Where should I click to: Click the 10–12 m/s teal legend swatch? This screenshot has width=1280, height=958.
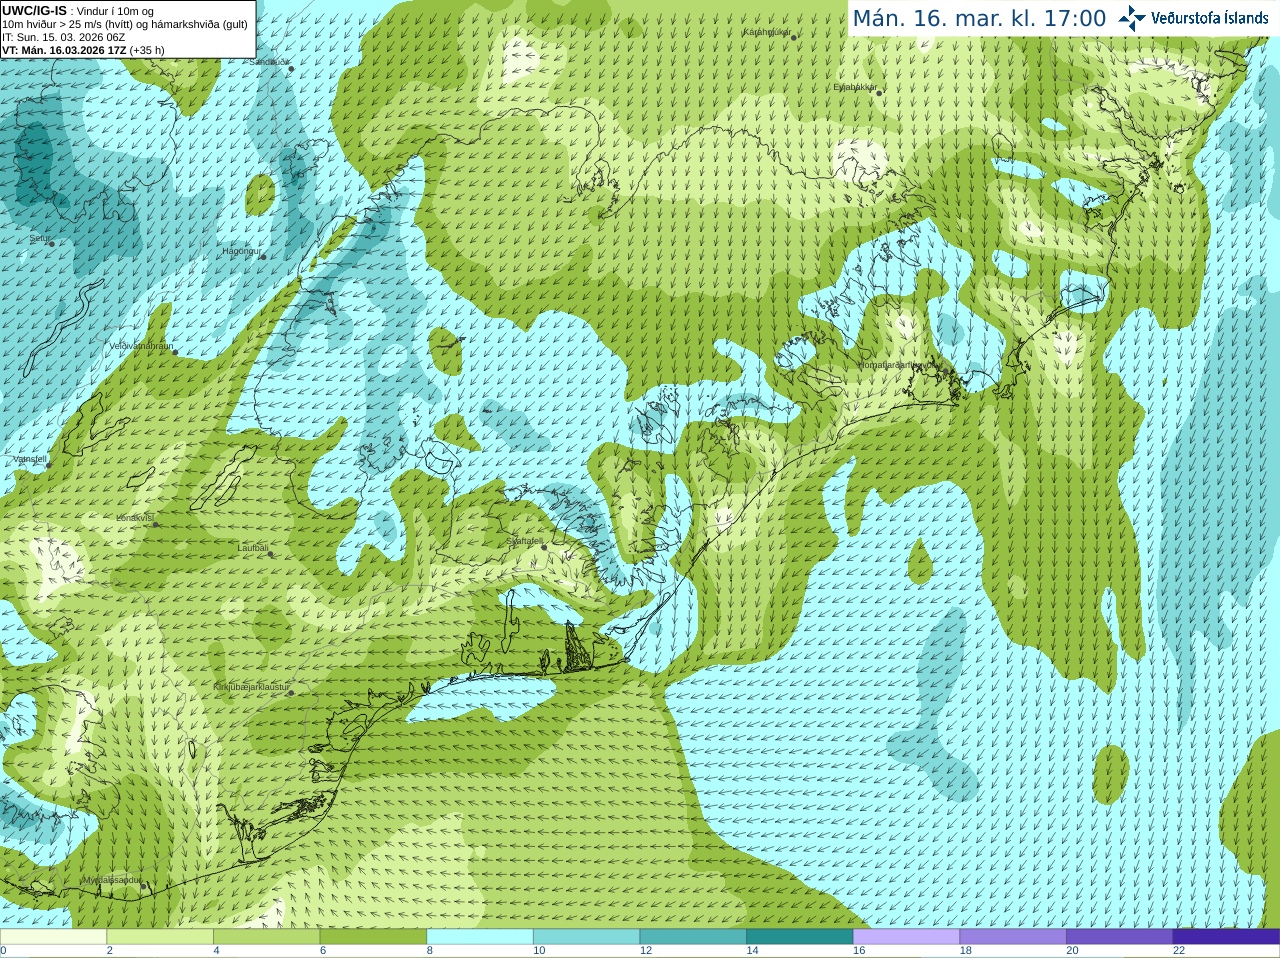pyautogui.click(x=586, y=936)
